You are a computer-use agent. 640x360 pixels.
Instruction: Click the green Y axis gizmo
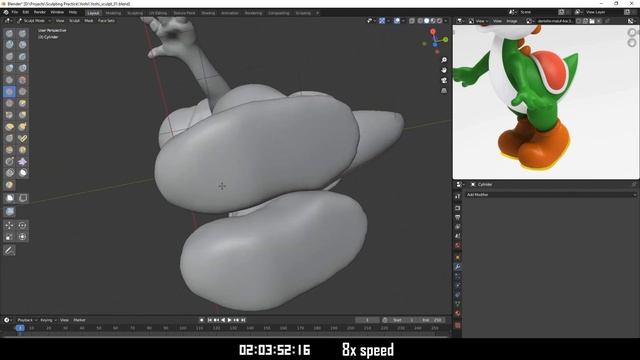445,40
